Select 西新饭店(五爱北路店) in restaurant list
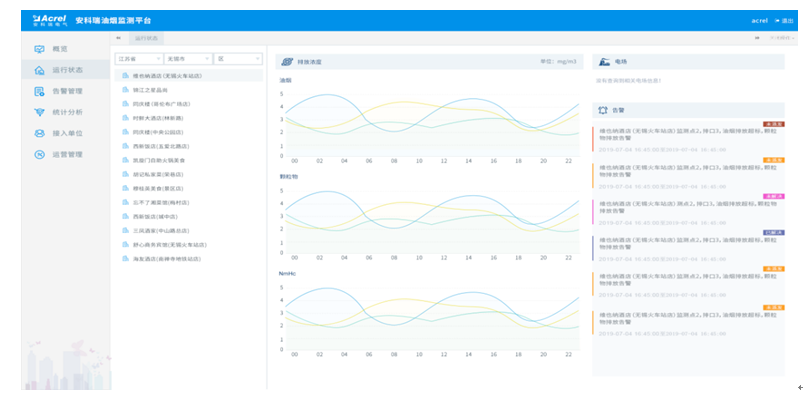803x396 pixels. coord(188,146)
